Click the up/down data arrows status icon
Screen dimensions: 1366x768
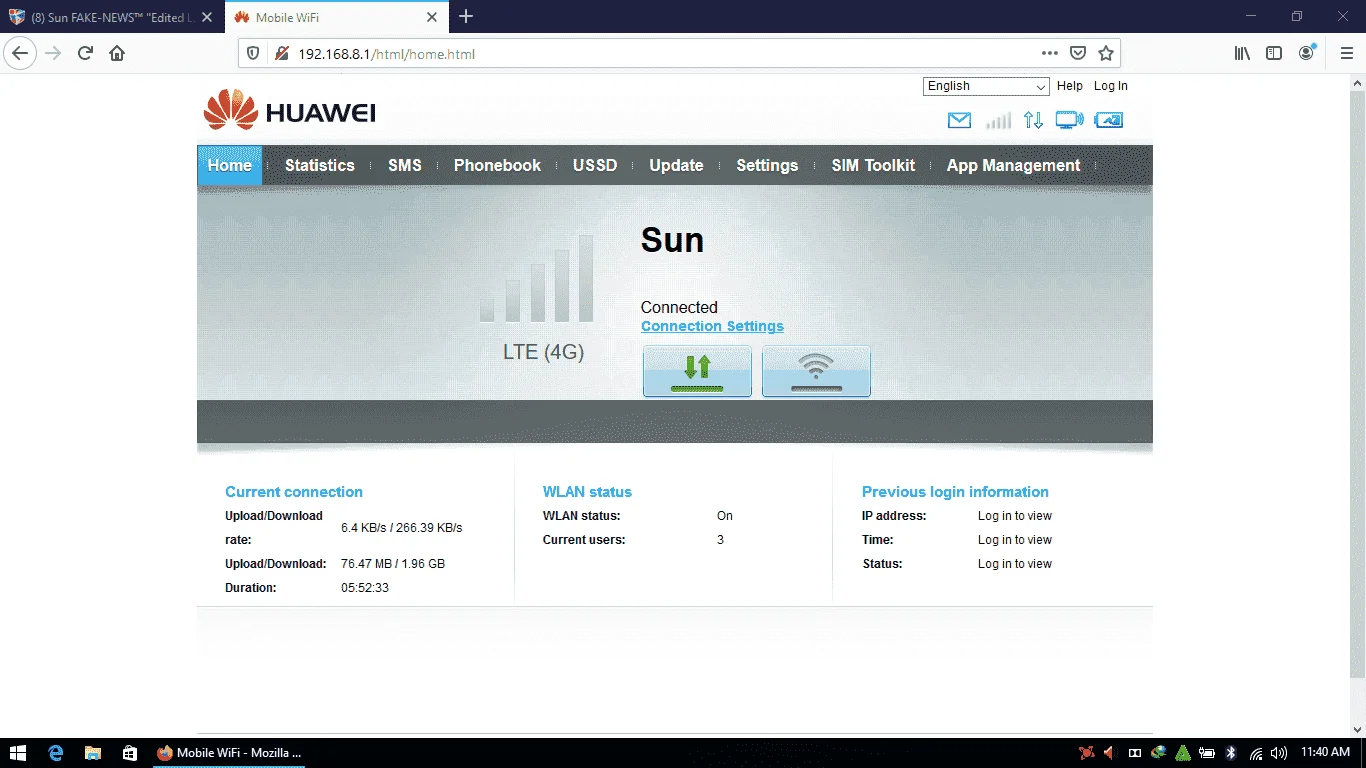1033,120
